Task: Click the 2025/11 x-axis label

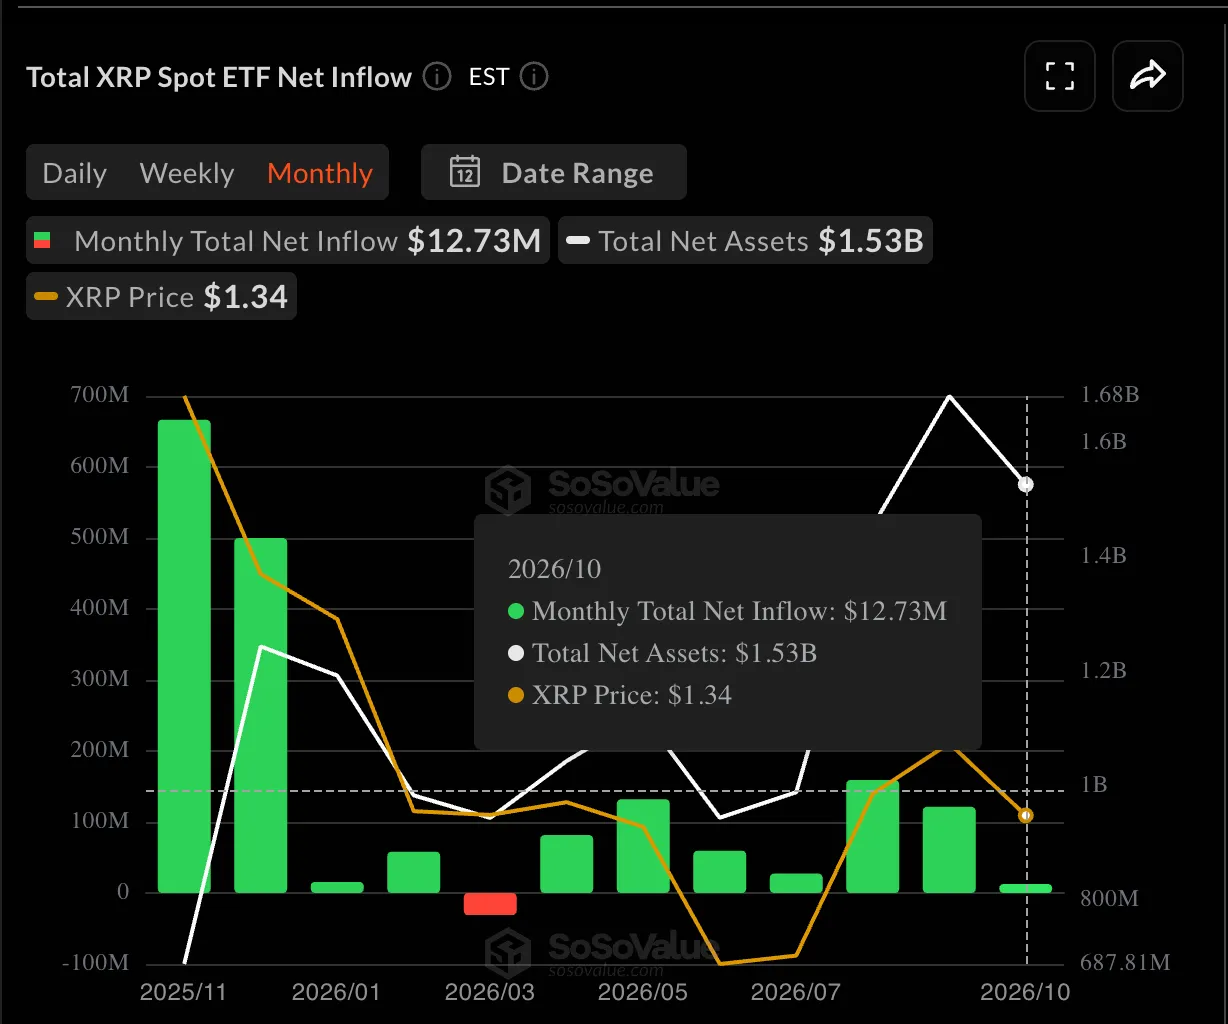Action: coord(183,992)
